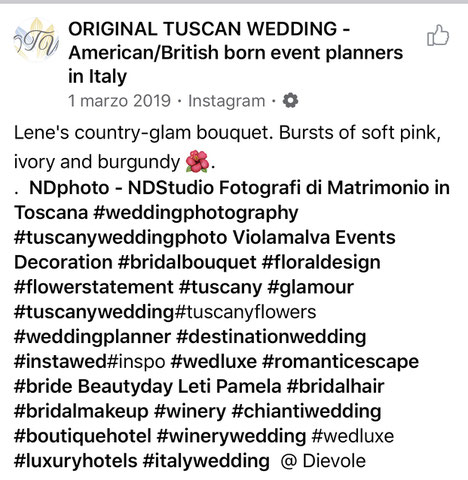Open the #weddingphotography hashtag
The height and width of the screenshot is (480, 468).
pyautogui.click(x=196, y=213)
